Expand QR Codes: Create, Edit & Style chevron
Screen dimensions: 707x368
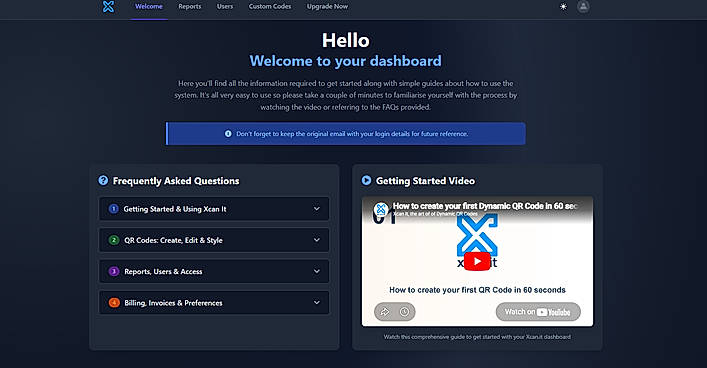coord(317,240)
